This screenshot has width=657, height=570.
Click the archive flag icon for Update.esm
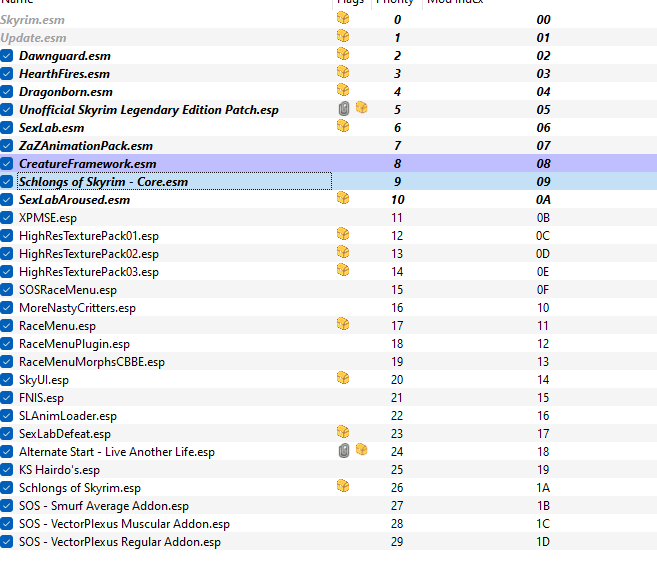click(x=343, y=36)
